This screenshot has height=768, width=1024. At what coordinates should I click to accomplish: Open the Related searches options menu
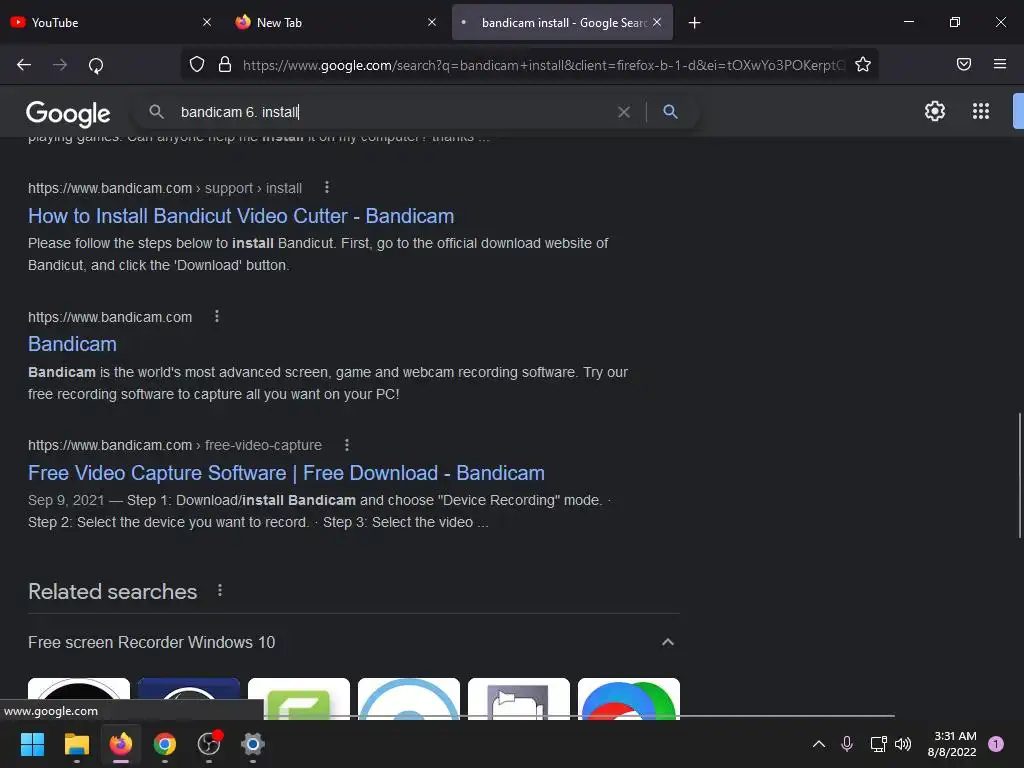pyautogui.click(x=220, y=590)
